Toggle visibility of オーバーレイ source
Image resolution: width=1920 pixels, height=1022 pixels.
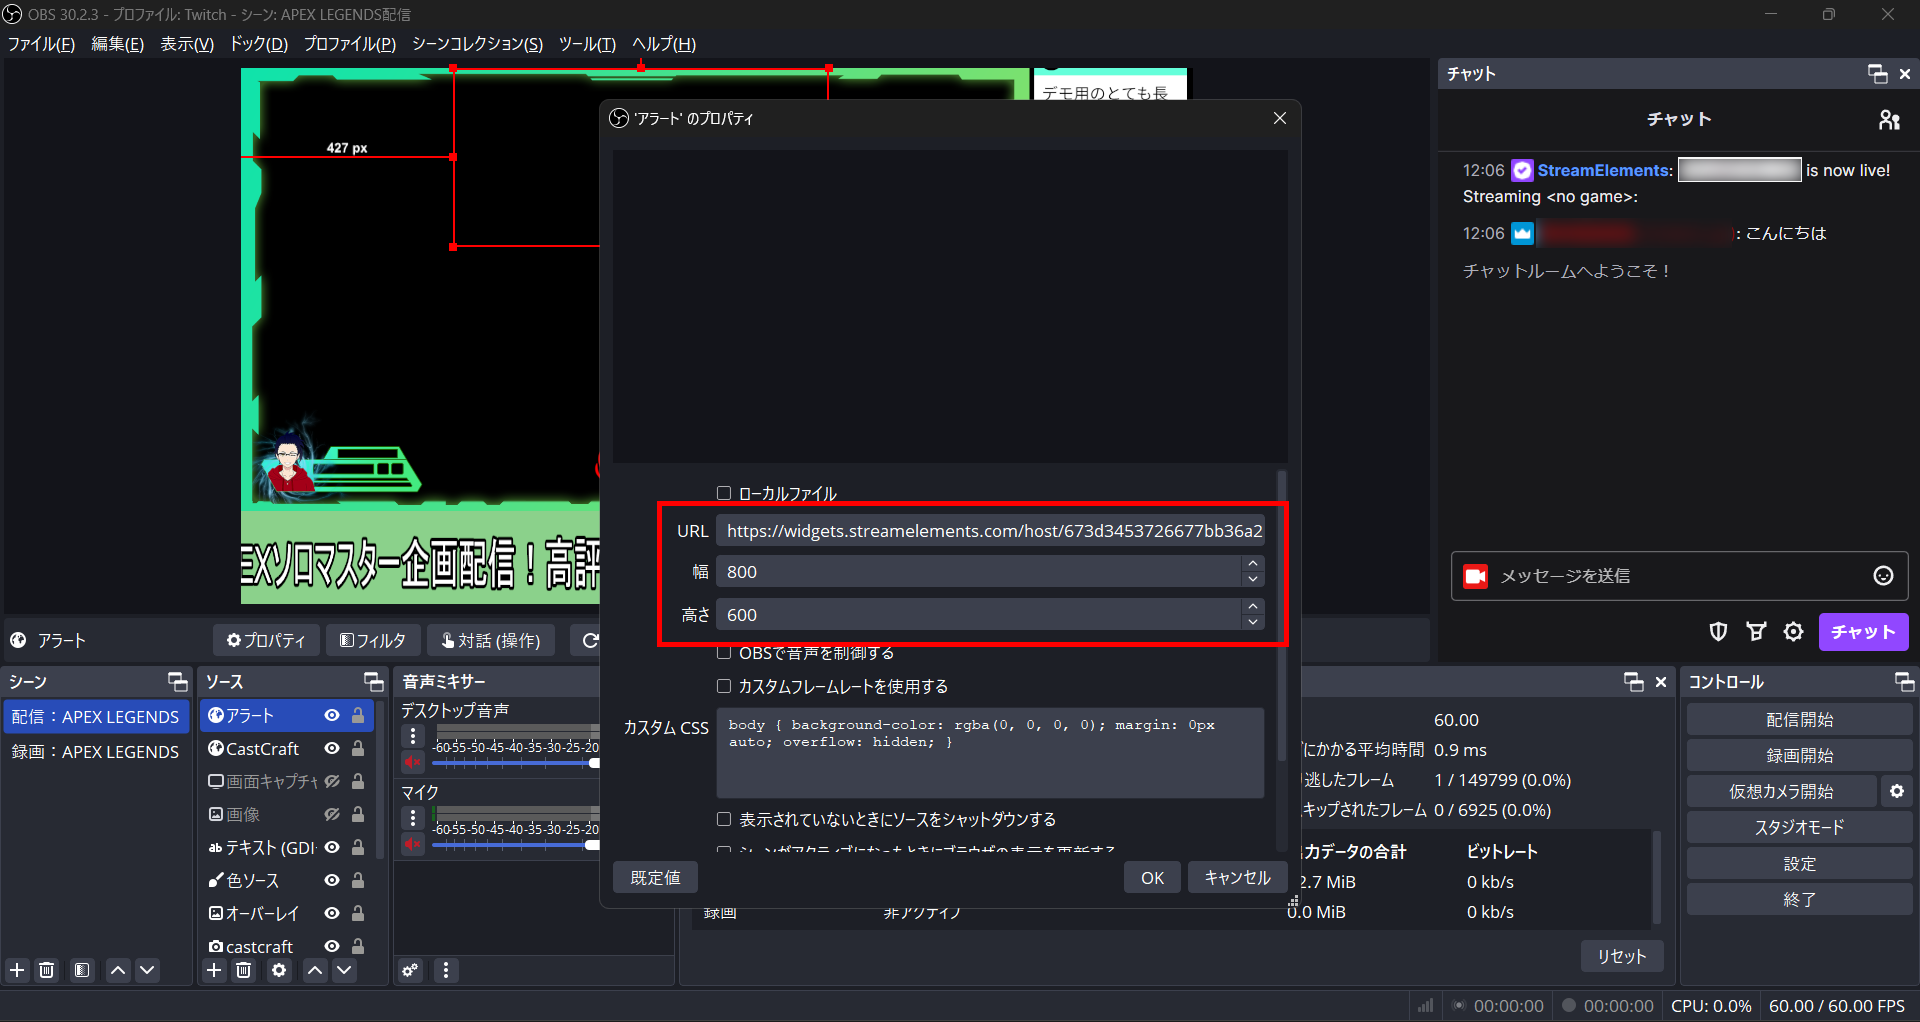pos(332,913)
